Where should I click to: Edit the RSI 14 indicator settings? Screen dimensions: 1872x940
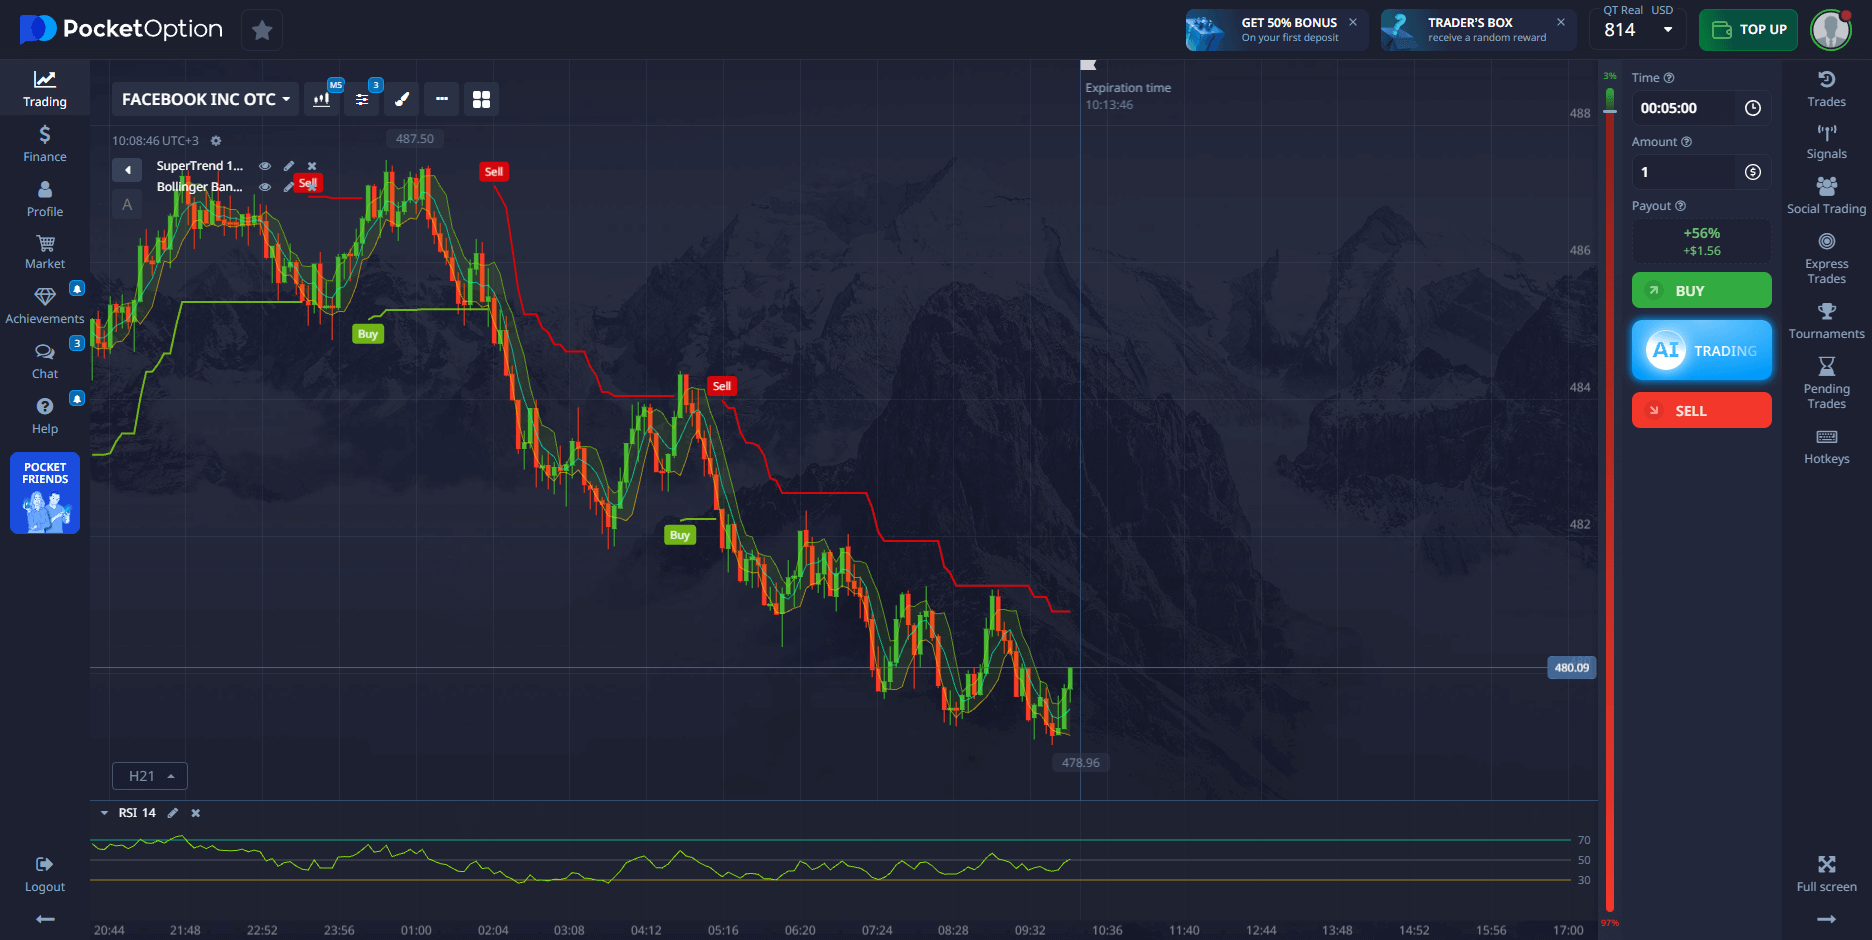(173, 813)
